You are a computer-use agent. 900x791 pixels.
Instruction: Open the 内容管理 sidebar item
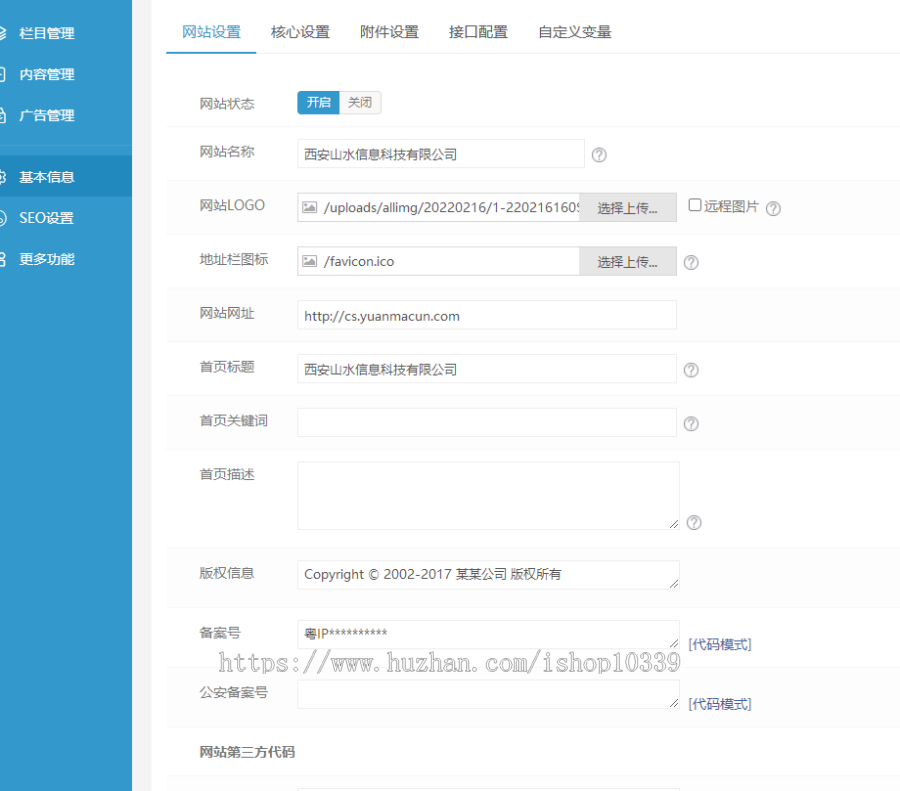pyautogui.click(x=46, y=75)
